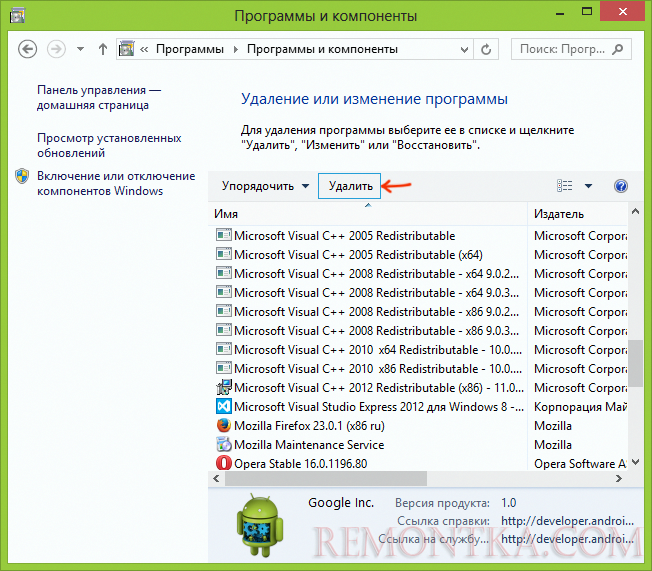This screenshot has width=652, height=571.
Task: Click the forward navigation arrow
Action: (56, 49)
